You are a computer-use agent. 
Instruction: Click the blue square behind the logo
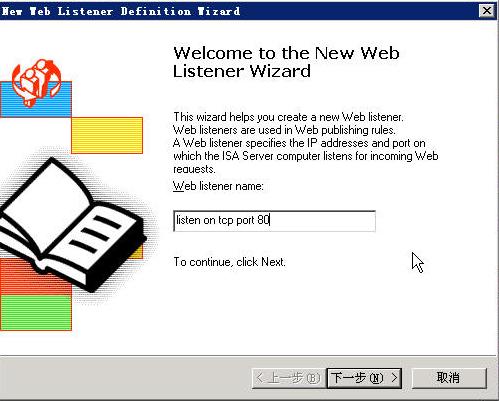(x=36, y=99)
